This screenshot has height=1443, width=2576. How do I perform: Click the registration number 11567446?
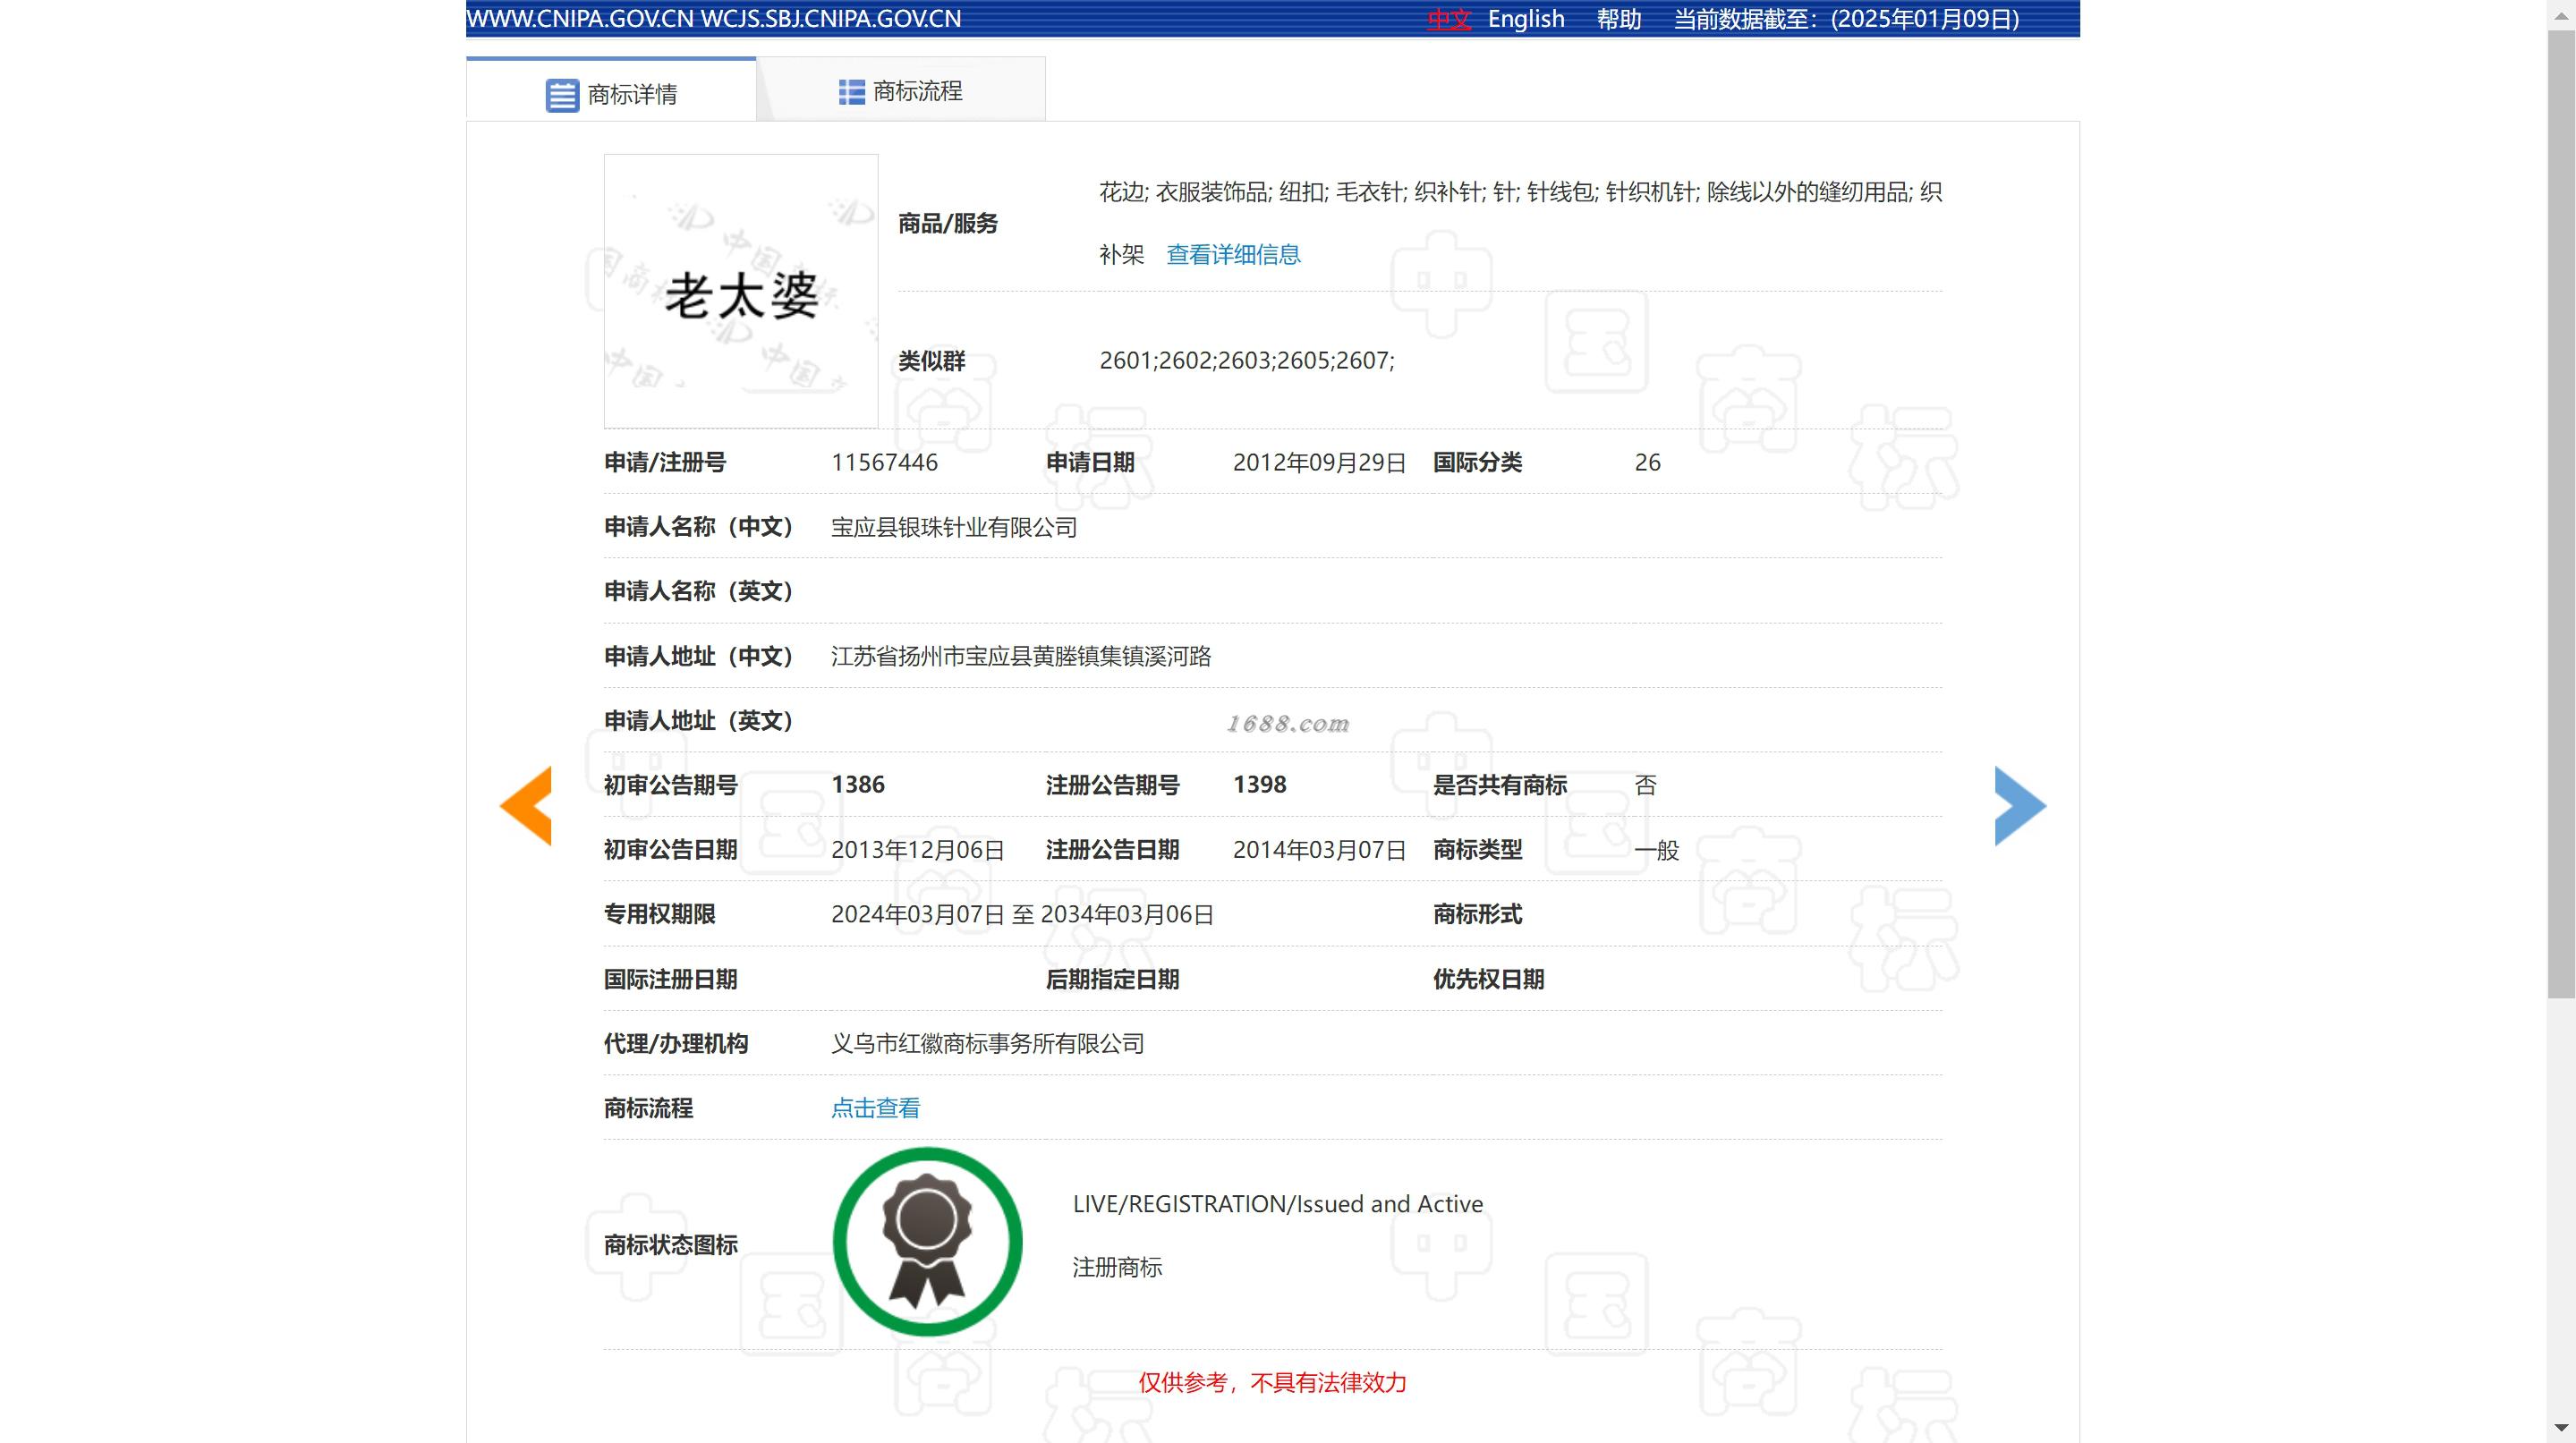coord(884,463)
